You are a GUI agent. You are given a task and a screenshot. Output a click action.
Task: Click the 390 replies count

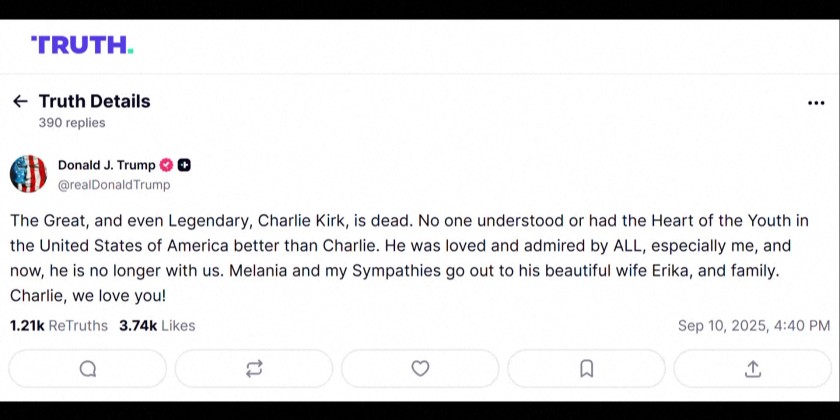pos(72,123)
